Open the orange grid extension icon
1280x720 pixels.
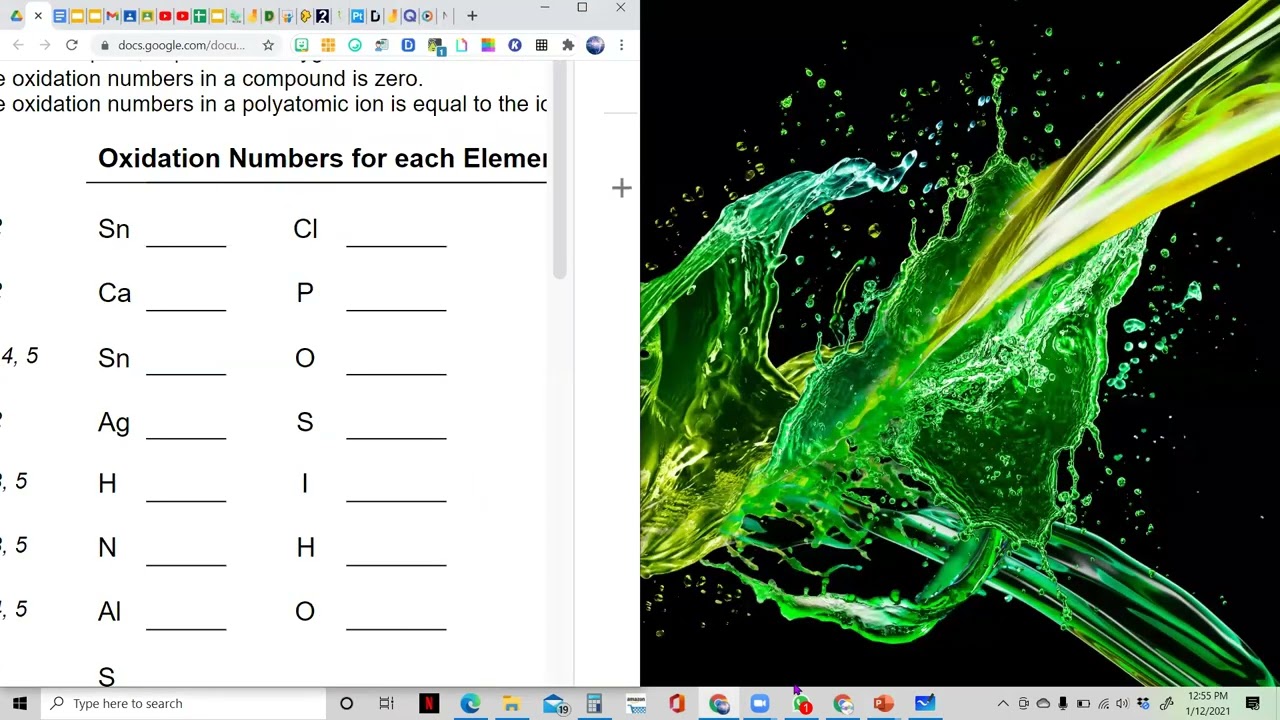(x=328, y=45)
